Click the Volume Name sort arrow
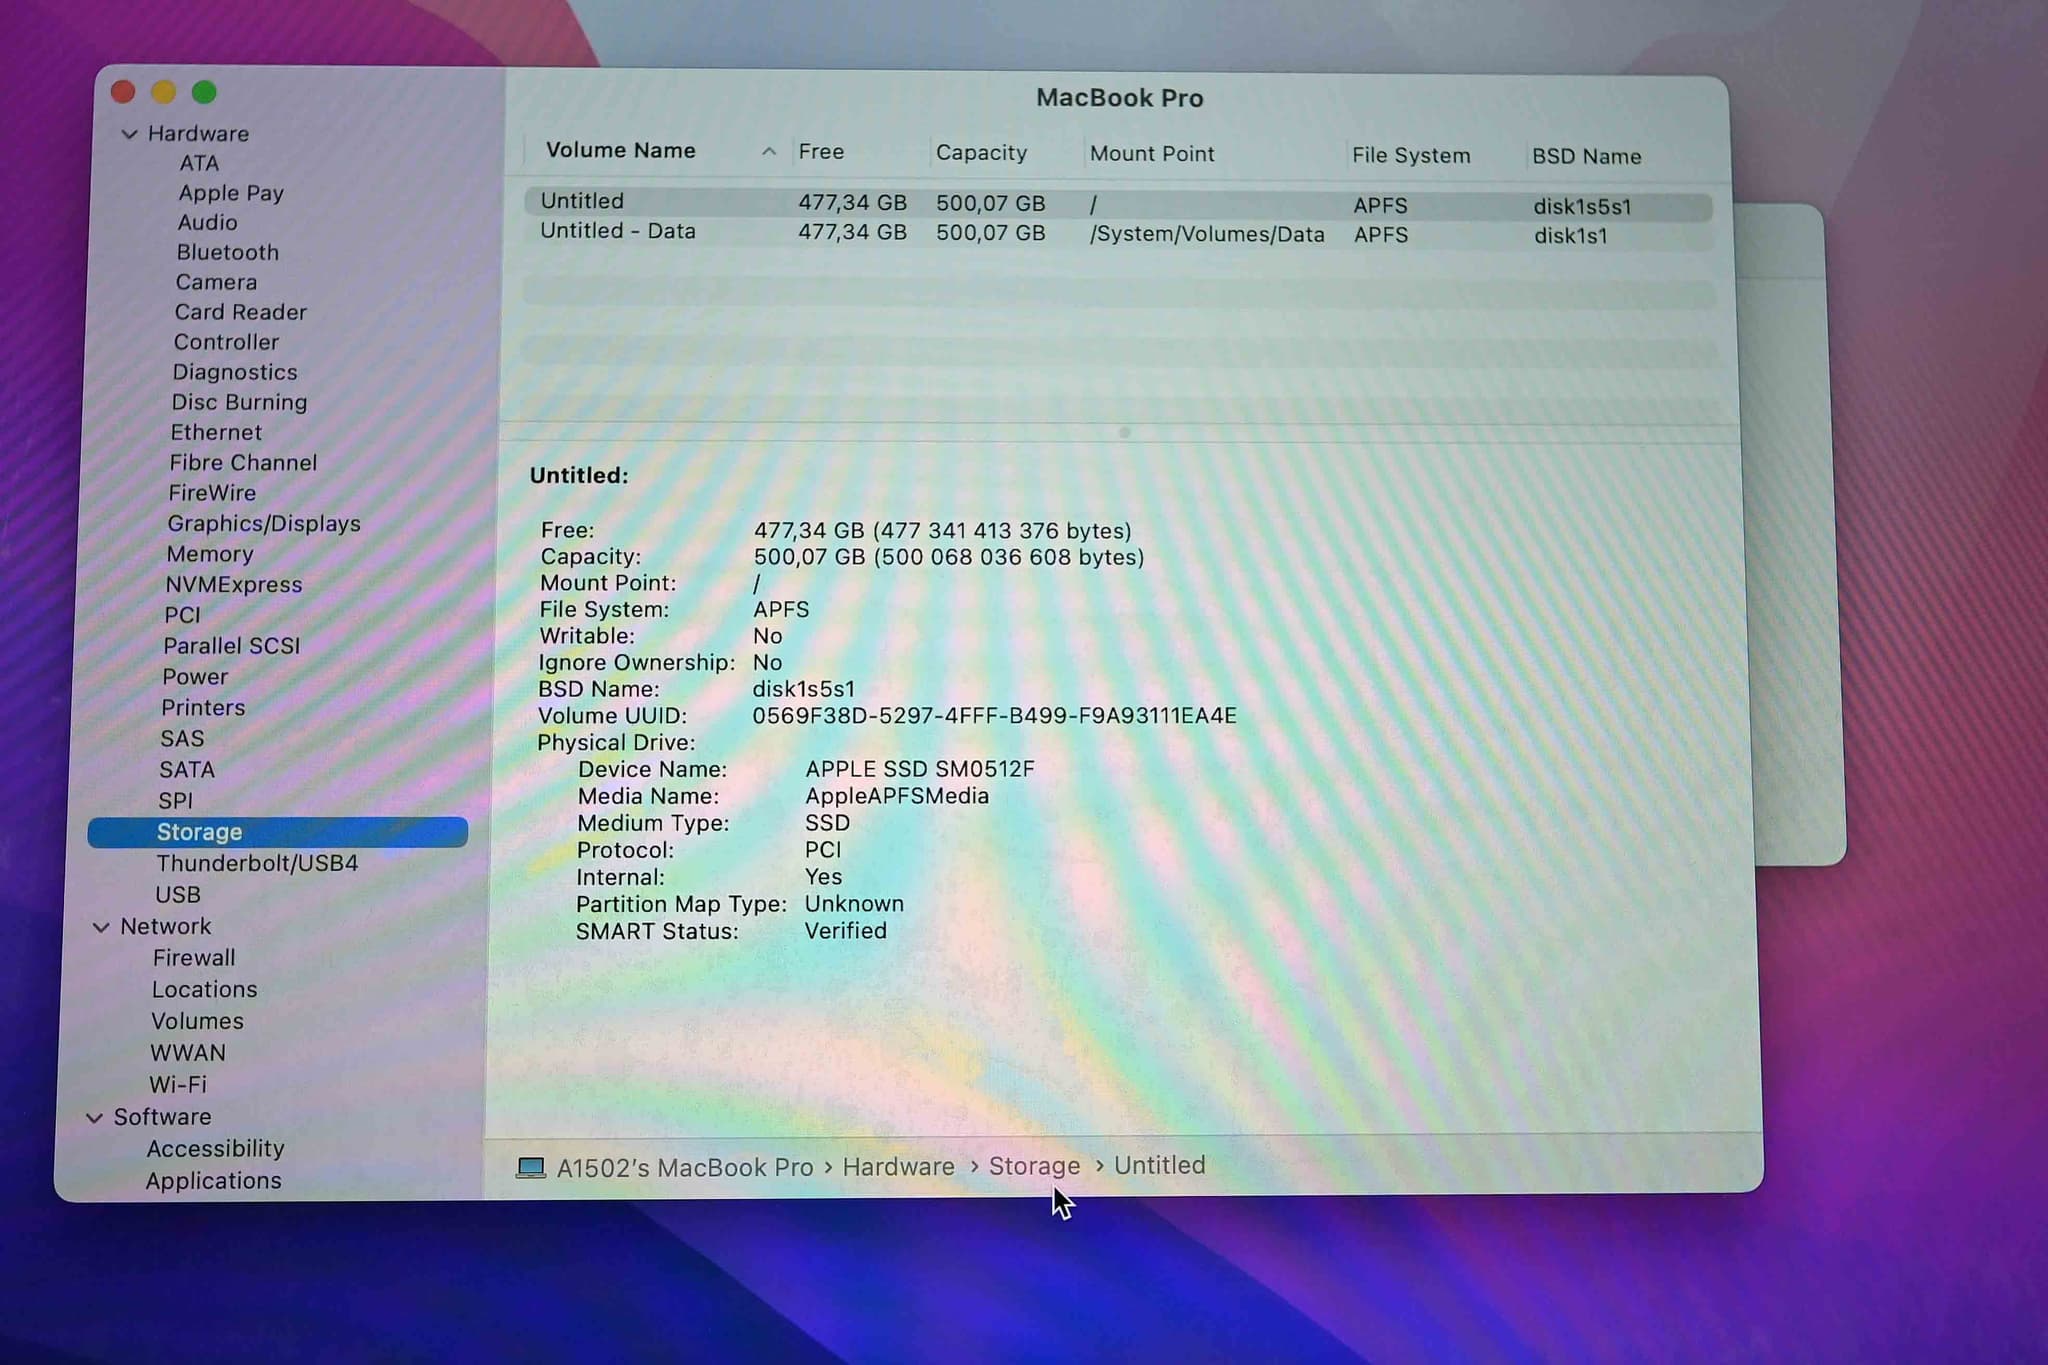Screen dimensions: 2048x1365 coord(768,152)
